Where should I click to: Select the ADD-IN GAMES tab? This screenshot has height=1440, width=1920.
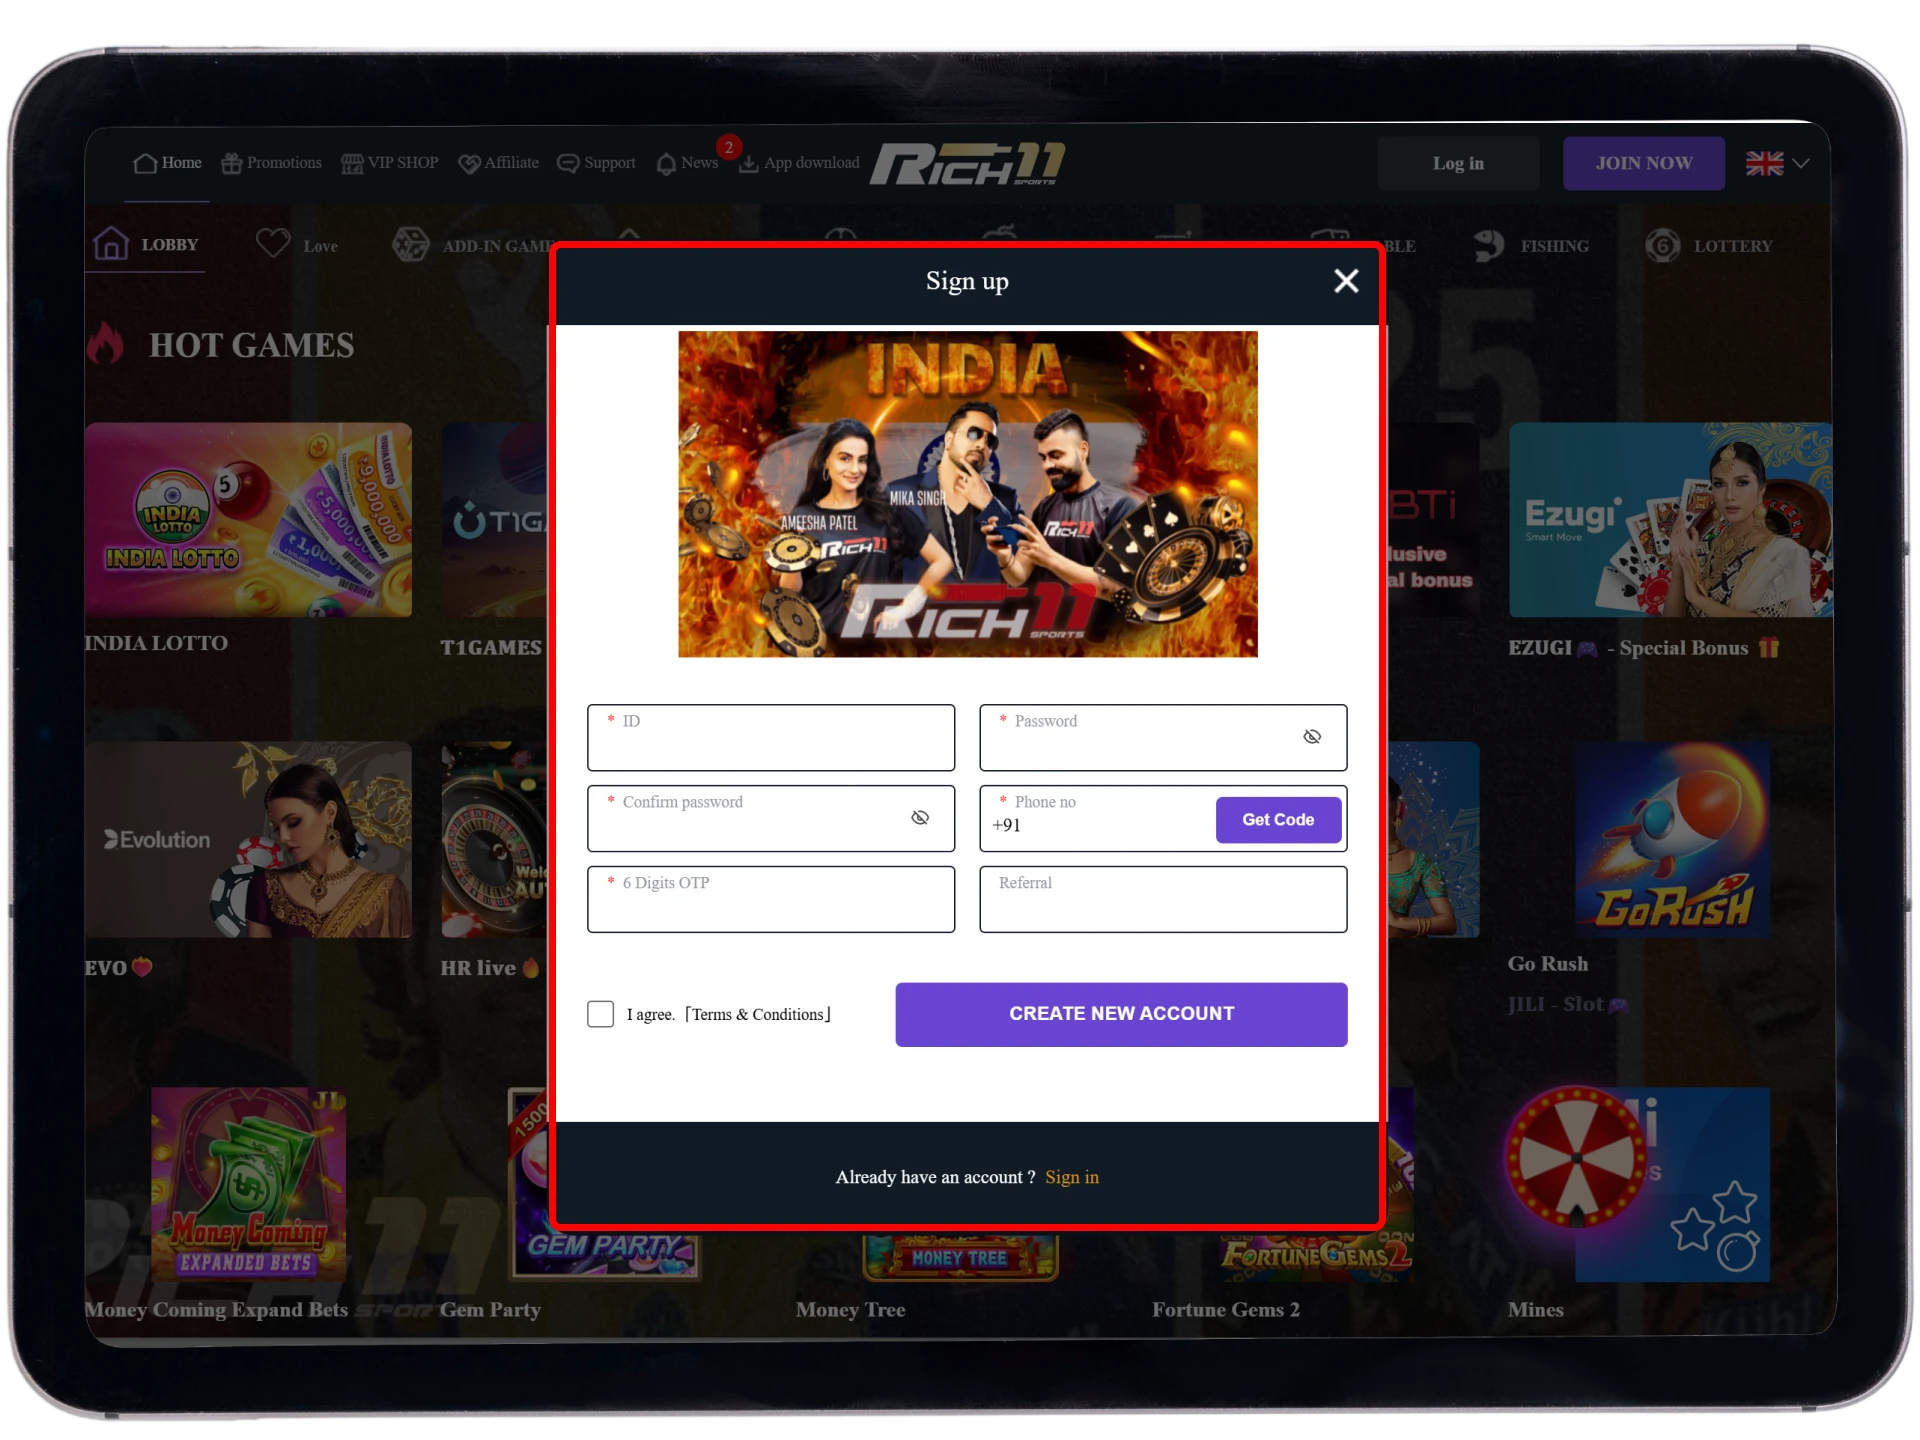coord(472,245)
